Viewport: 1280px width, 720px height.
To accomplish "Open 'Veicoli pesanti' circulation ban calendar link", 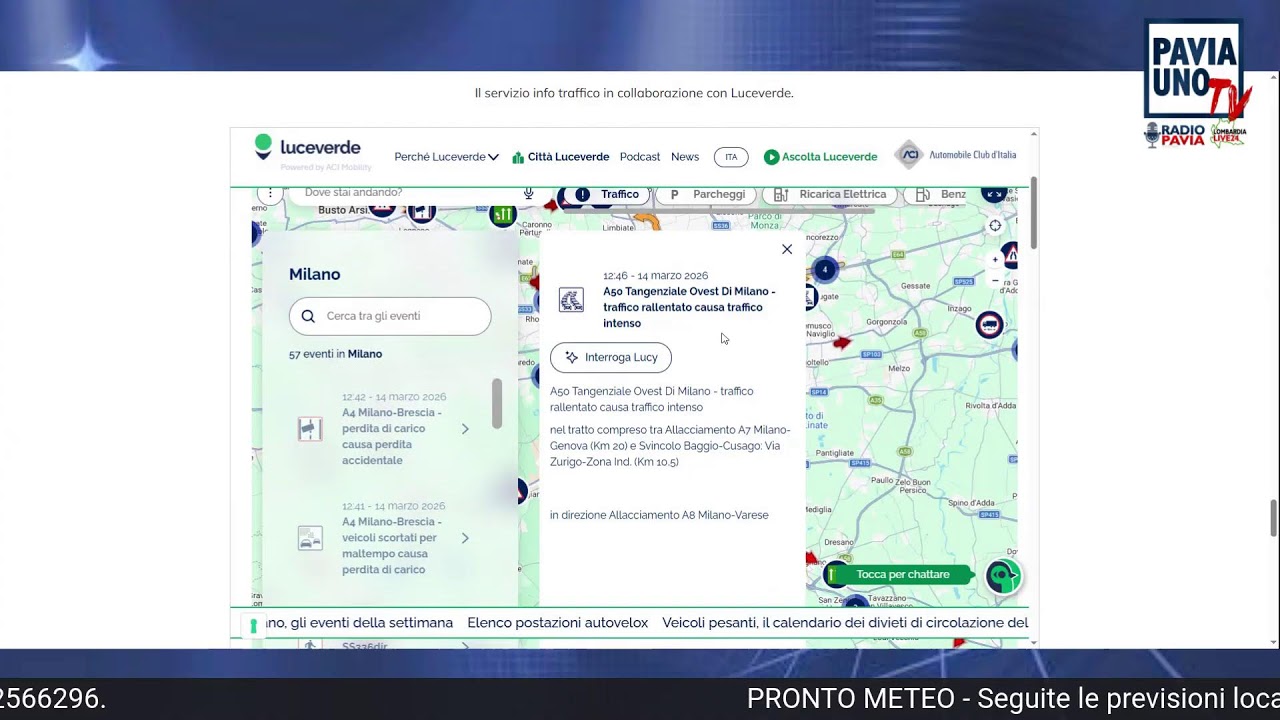I will [x=845, y=623].
